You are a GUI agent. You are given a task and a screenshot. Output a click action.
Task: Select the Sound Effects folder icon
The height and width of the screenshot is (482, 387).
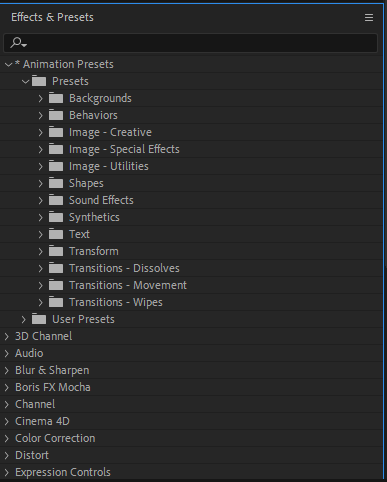[x=56, y=200]
